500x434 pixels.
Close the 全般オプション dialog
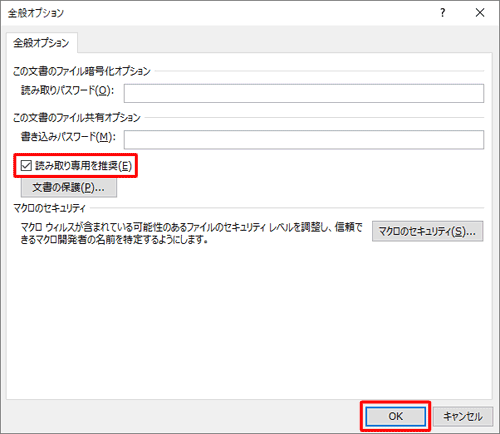[x=480, y=13]
